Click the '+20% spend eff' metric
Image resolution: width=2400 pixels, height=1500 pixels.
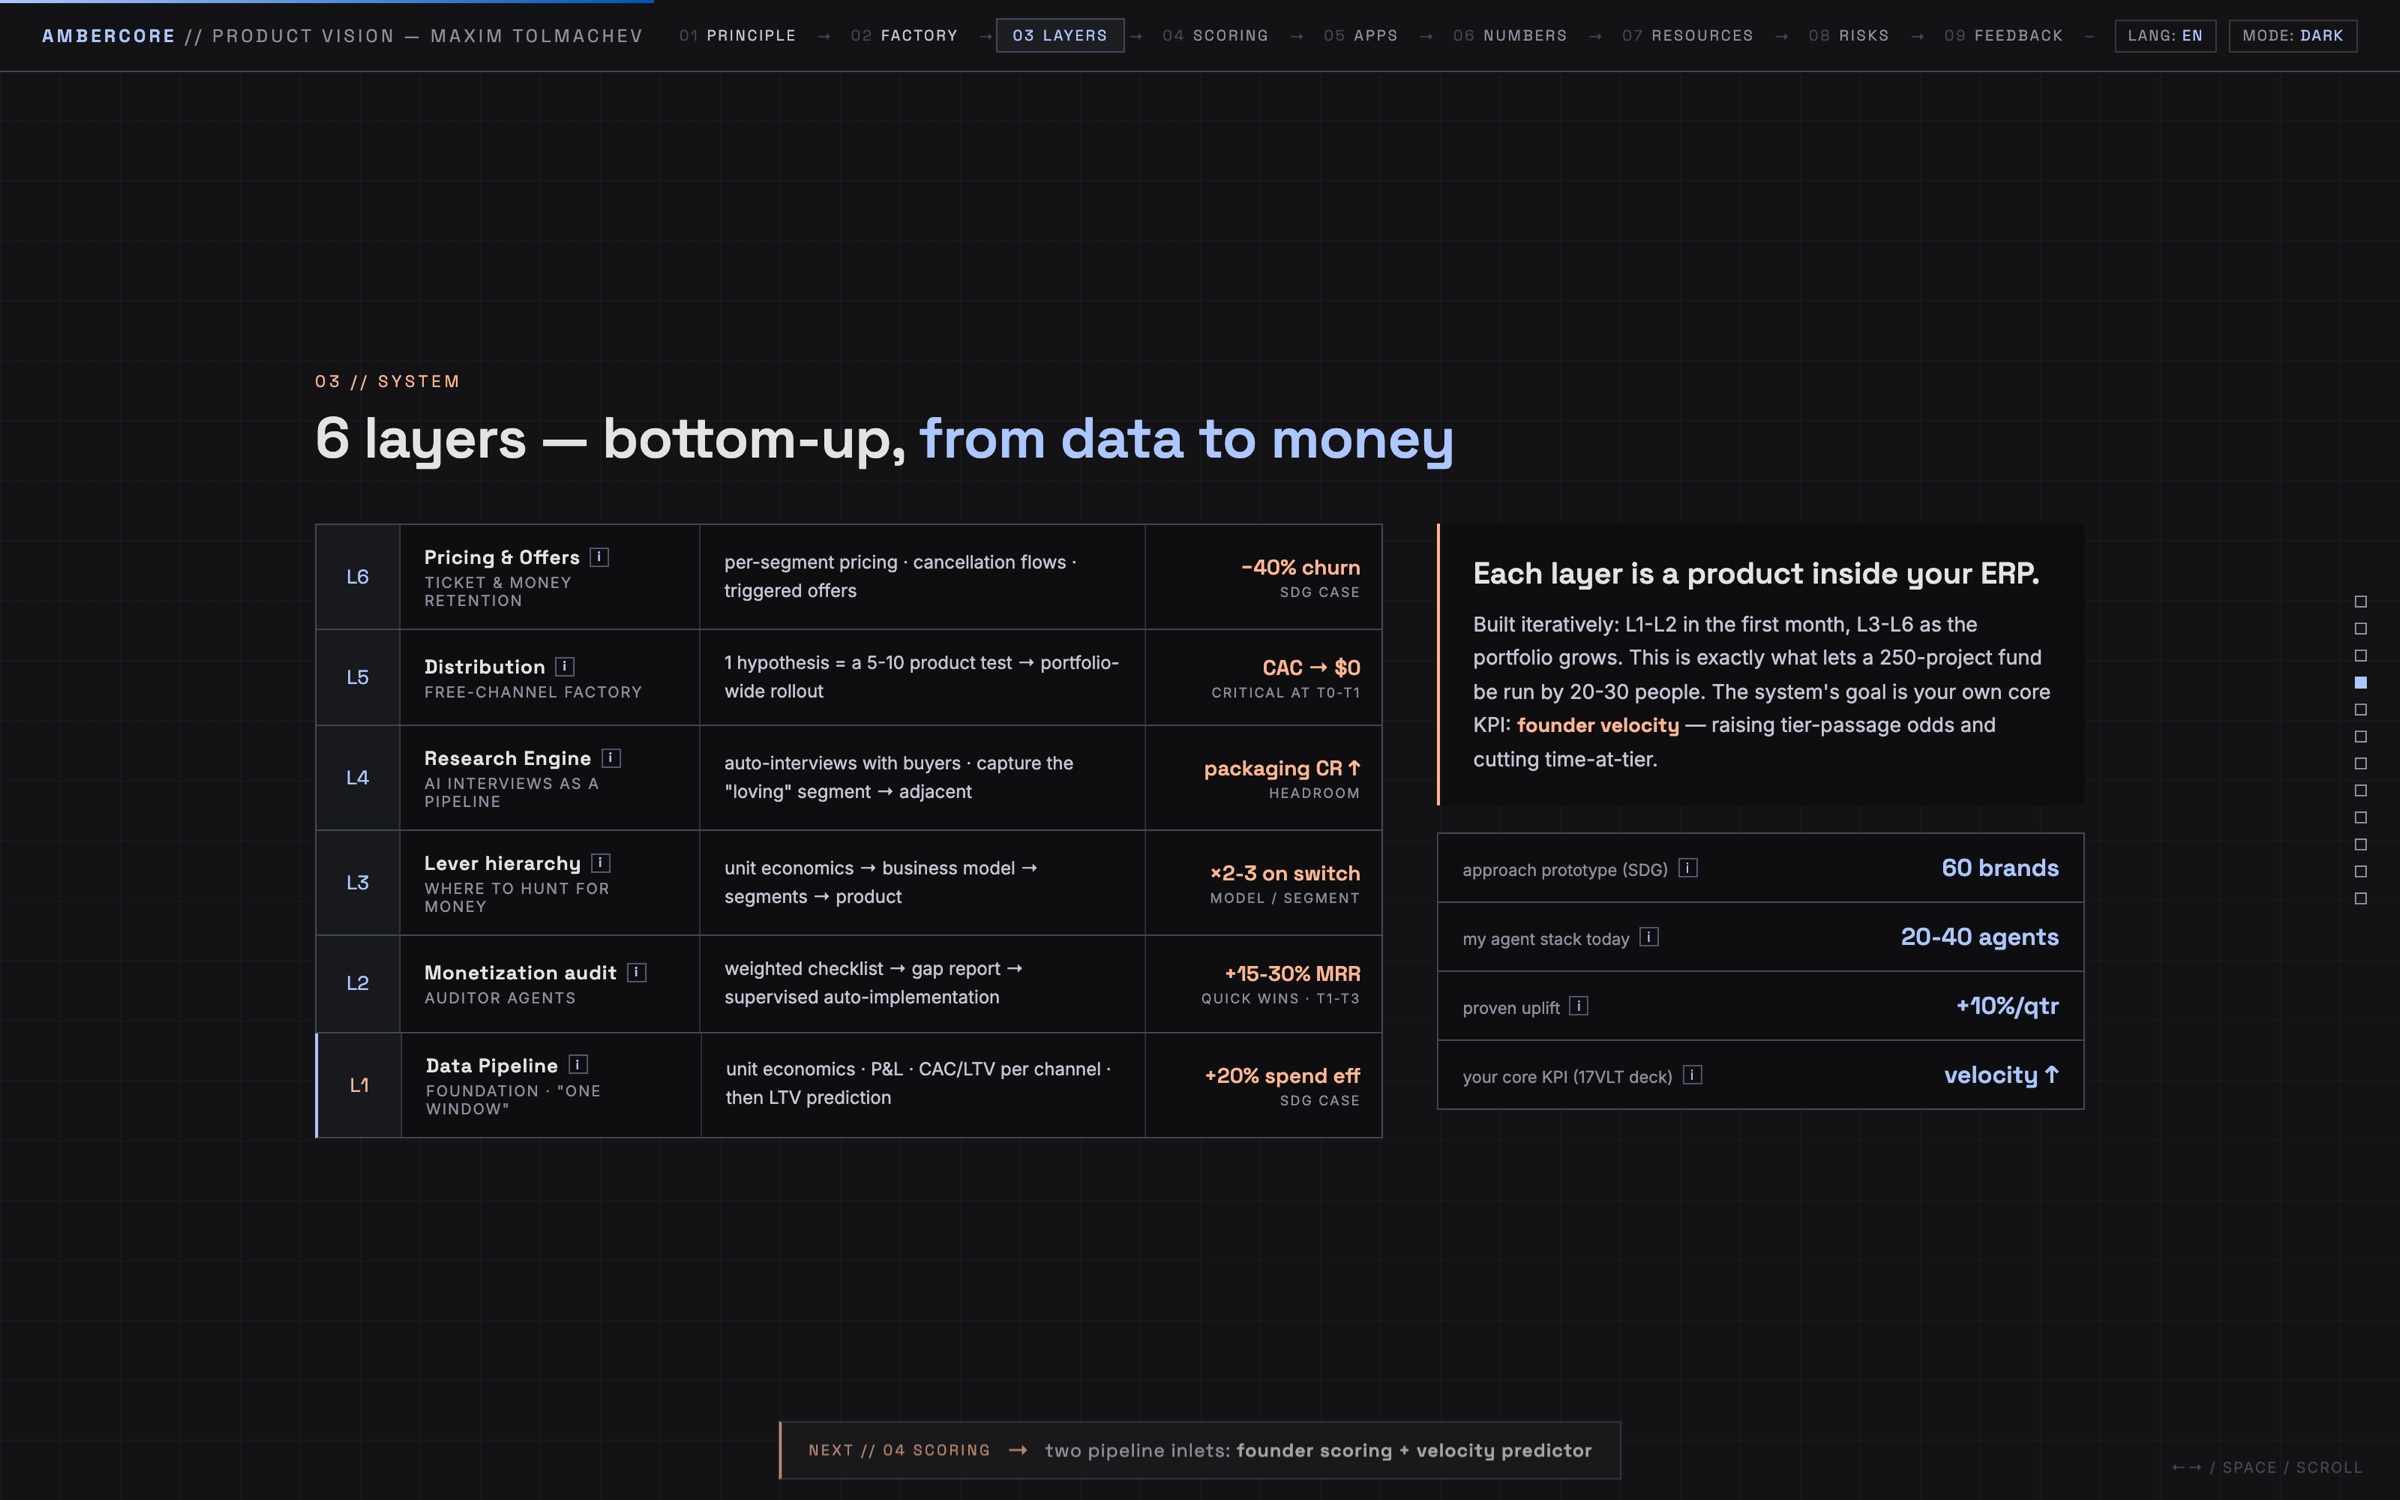click(1282, 1075)
